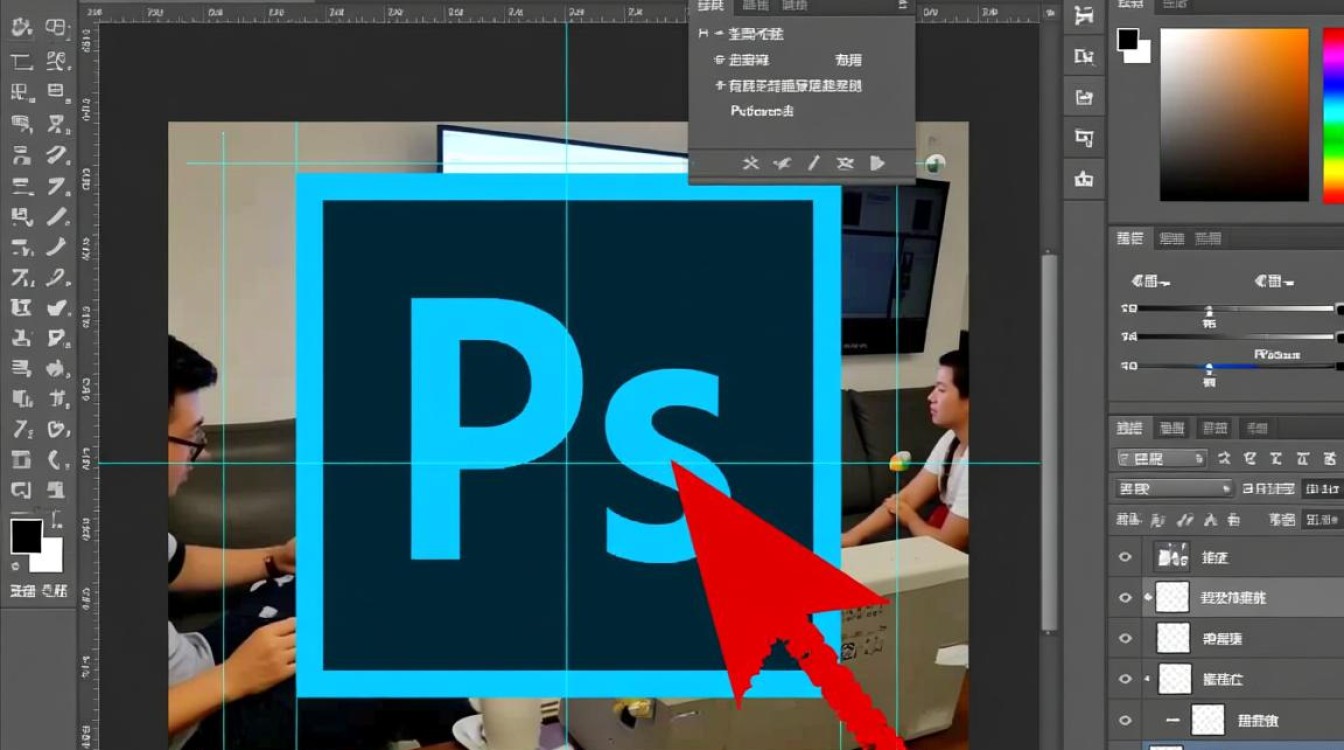Pick a shade in the orange color field
Image resolution: width=1344 pixels, height=750 pixels.
pyautogui.click(x=1234, y=114)
